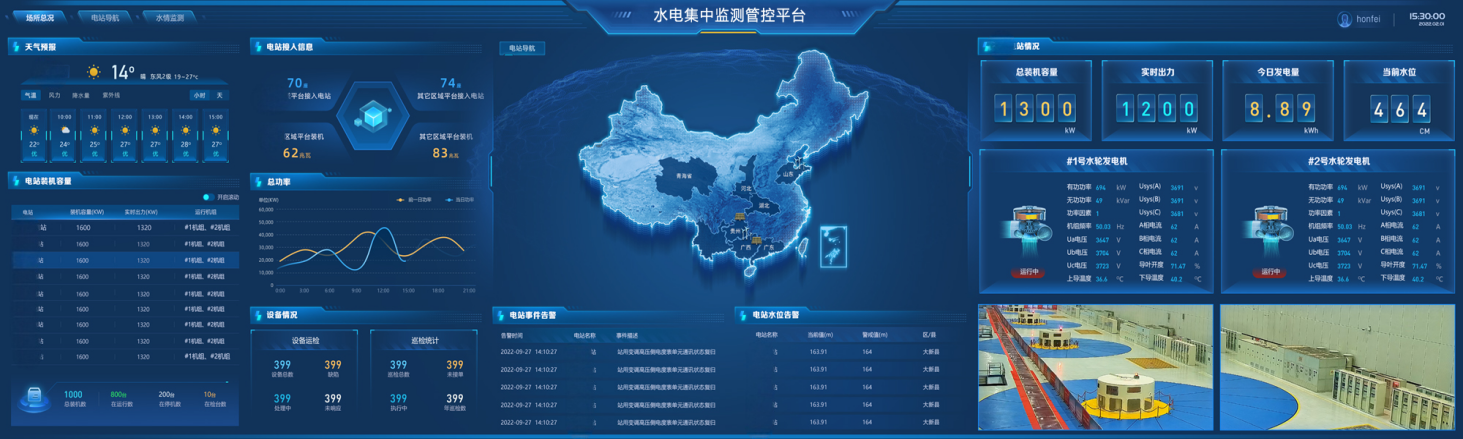Click the 广西 station marker on the map

pos(758,240)
